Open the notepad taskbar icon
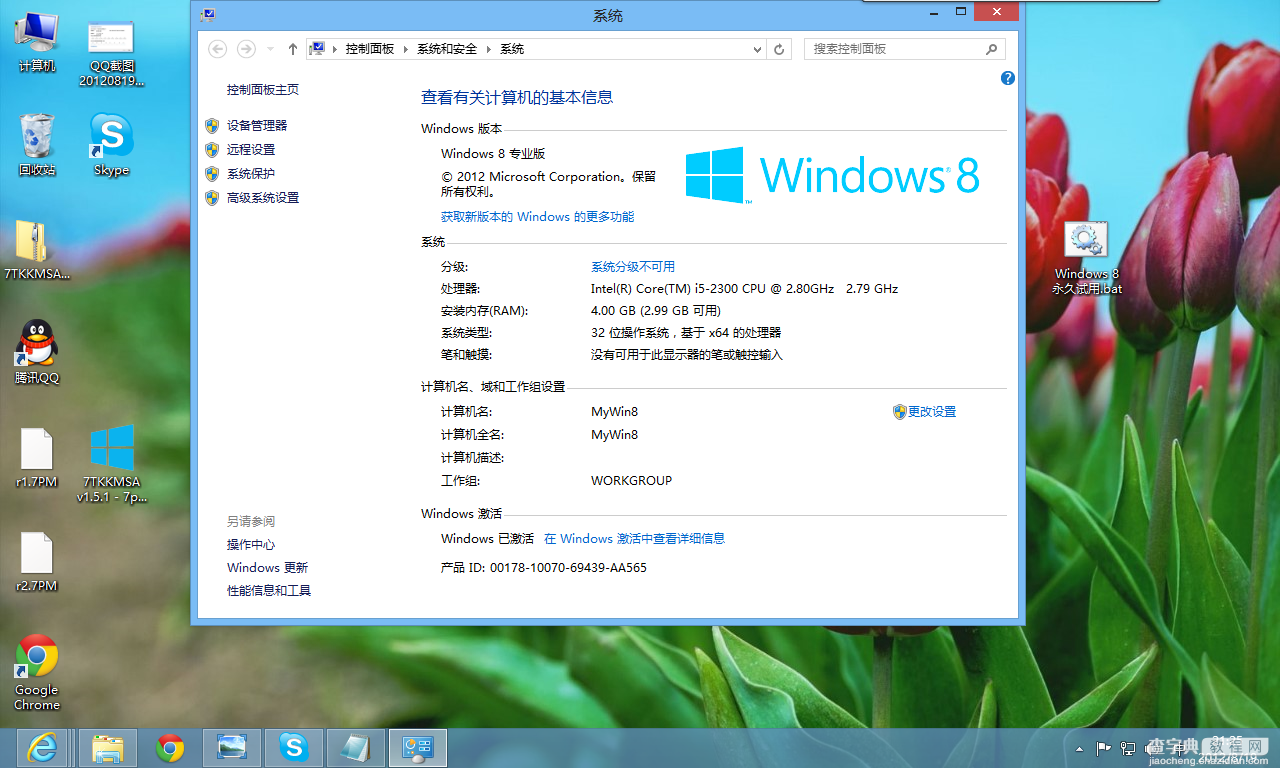This screenshot has height=768, width=1280. click(356, 748)
